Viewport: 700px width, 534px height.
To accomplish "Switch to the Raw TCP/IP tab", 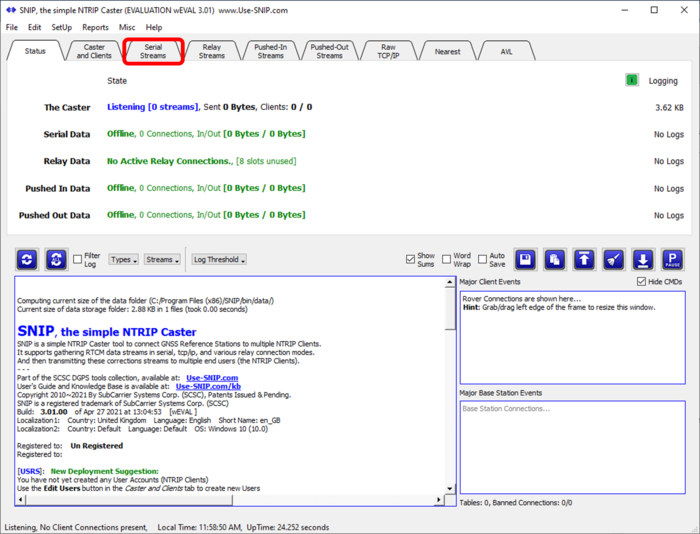I will [388, 51].
